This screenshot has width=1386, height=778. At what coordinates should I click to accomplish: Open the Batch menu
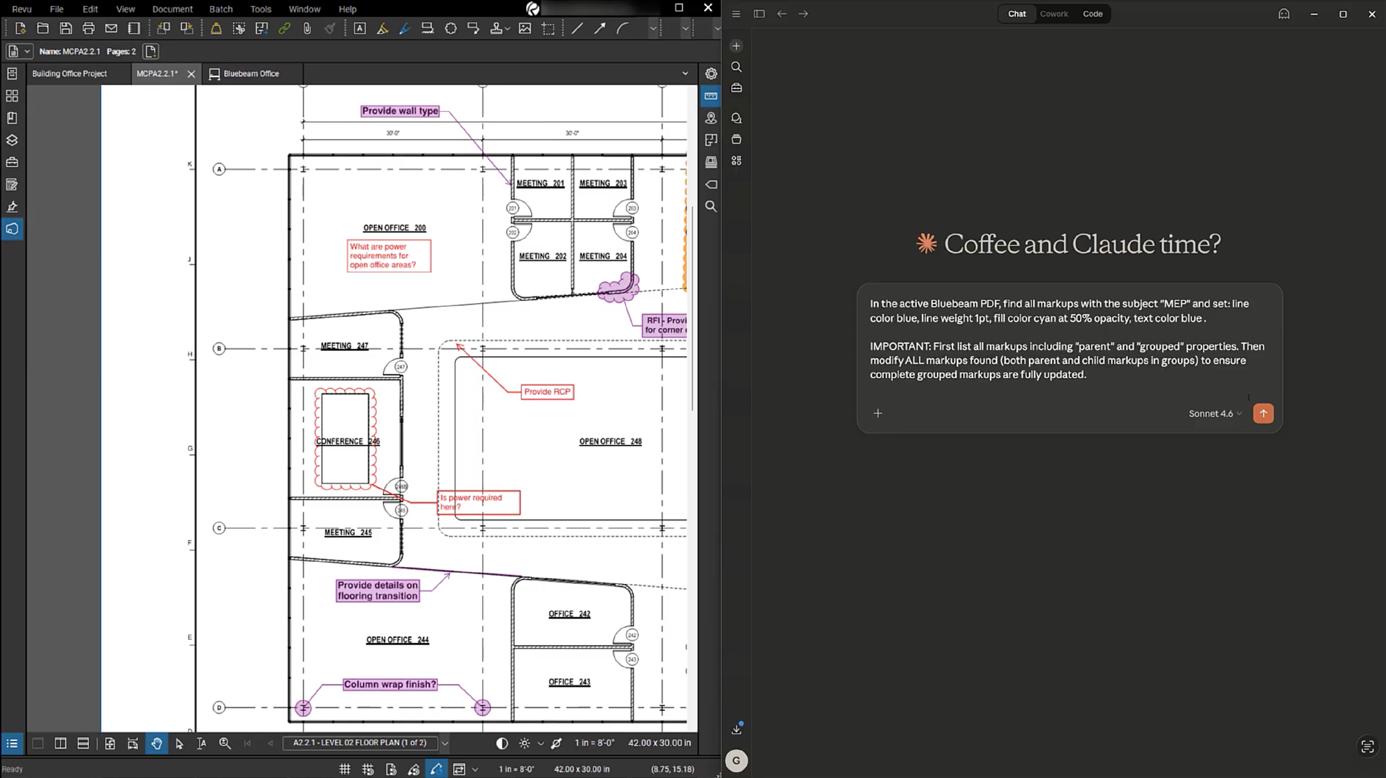point(221,9)
